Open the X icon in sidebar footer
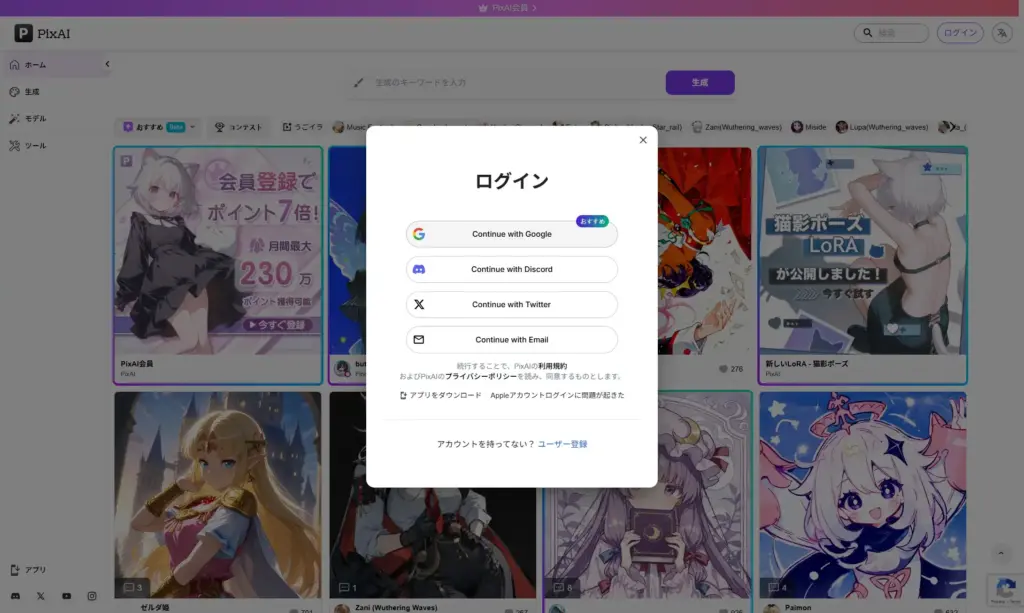This screenshot has width=1024, height=613. coord(40,596)
